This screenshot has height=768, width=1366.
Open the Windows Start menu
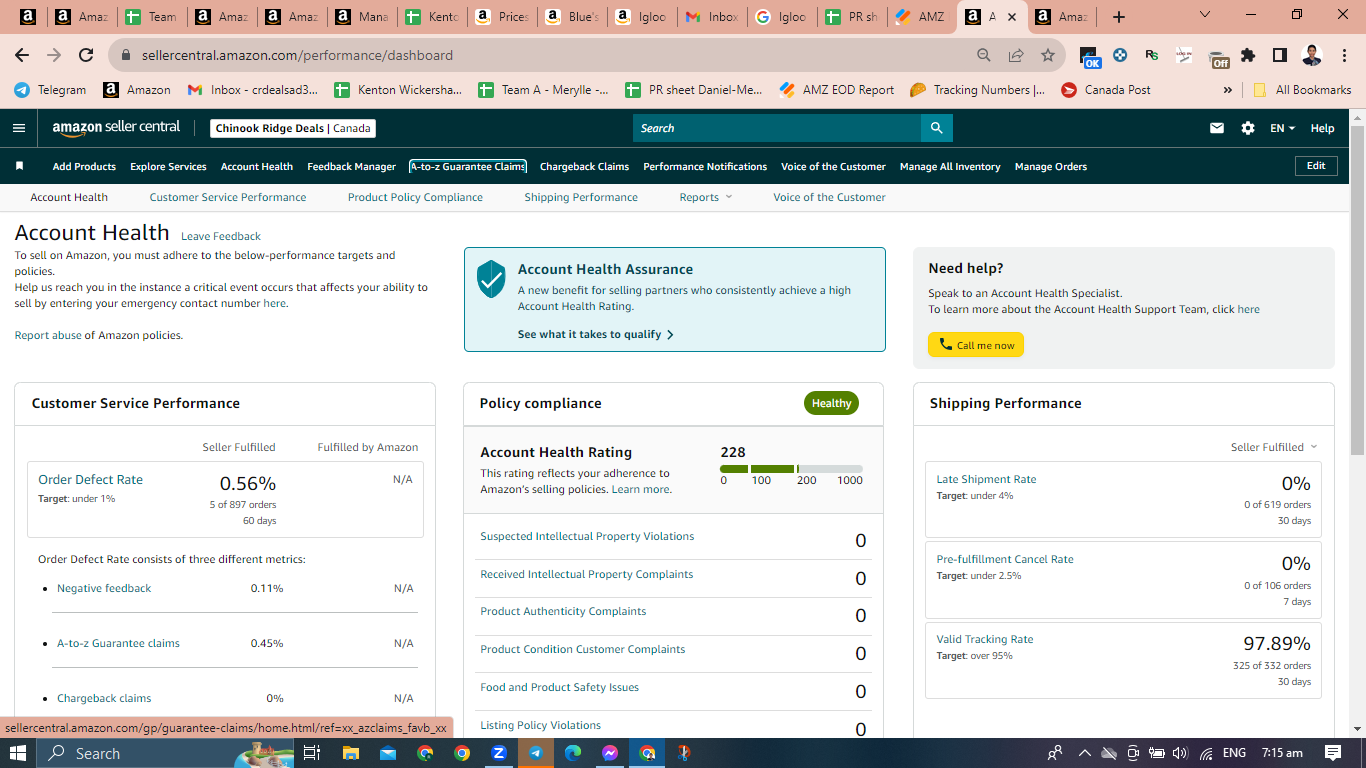point(18,753)
